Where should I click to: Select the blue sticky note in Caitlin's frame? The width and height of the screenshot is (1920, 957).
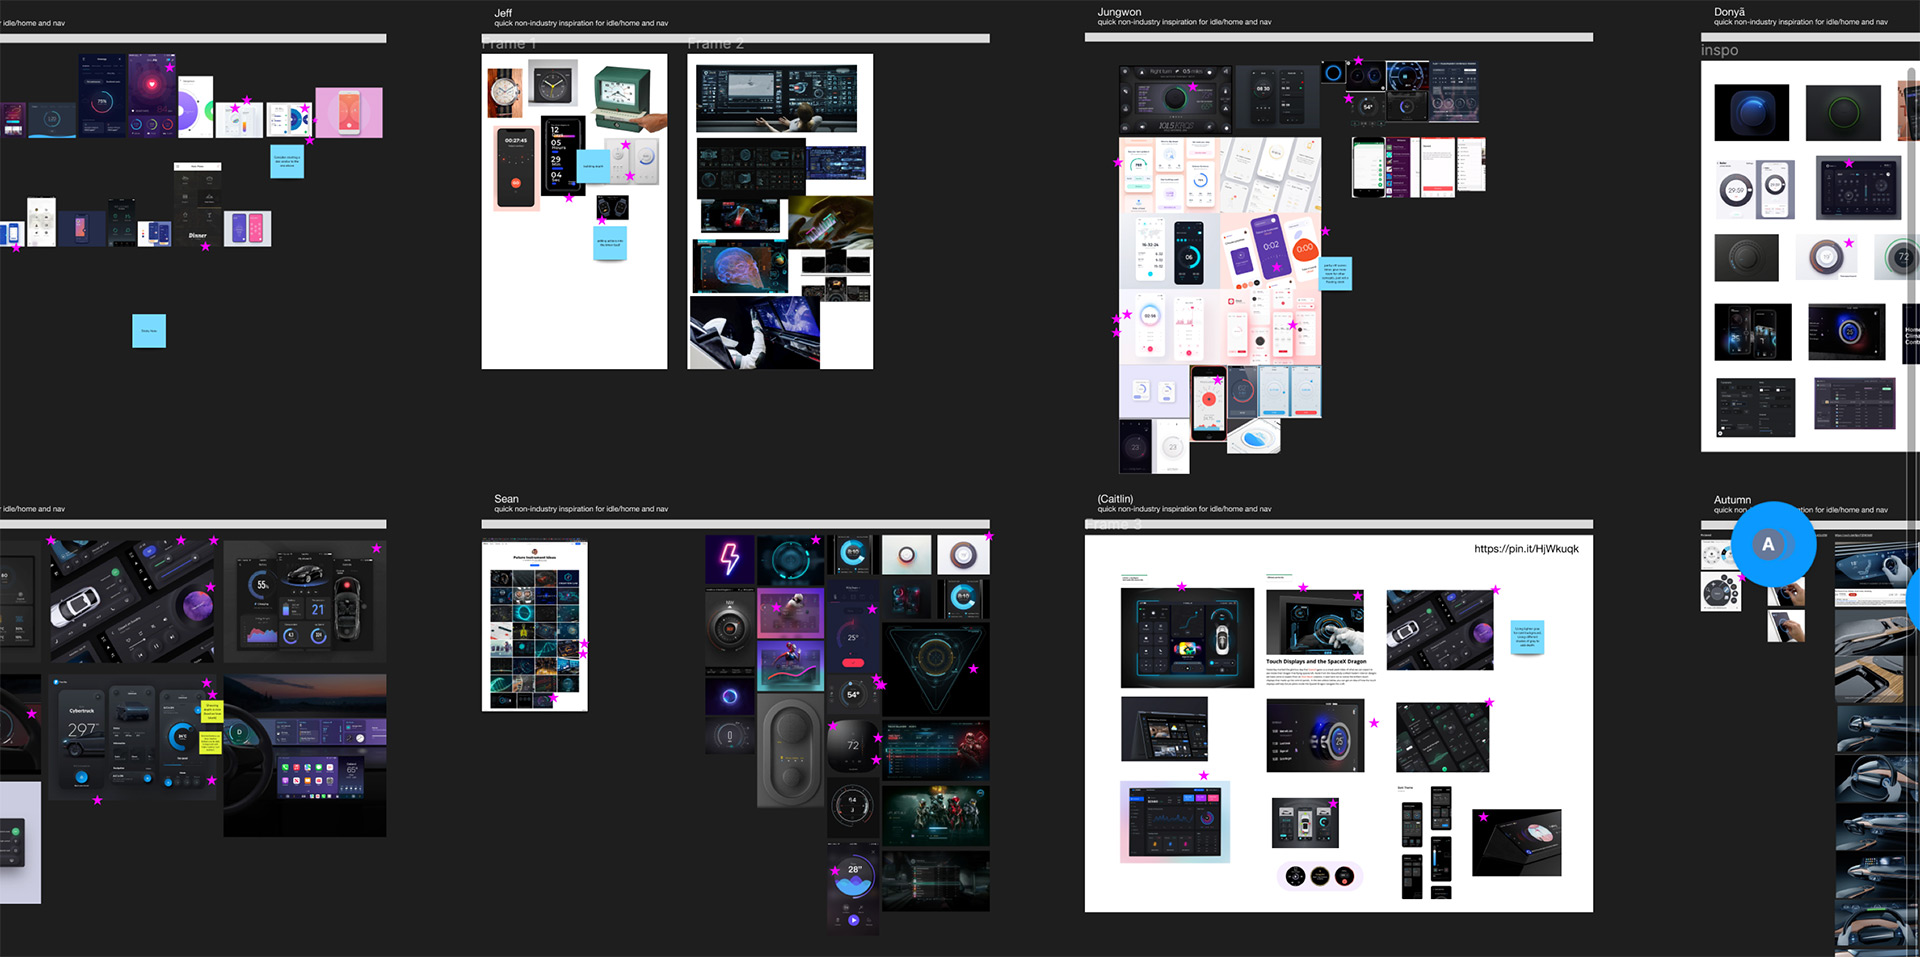tap(1526, 637)
